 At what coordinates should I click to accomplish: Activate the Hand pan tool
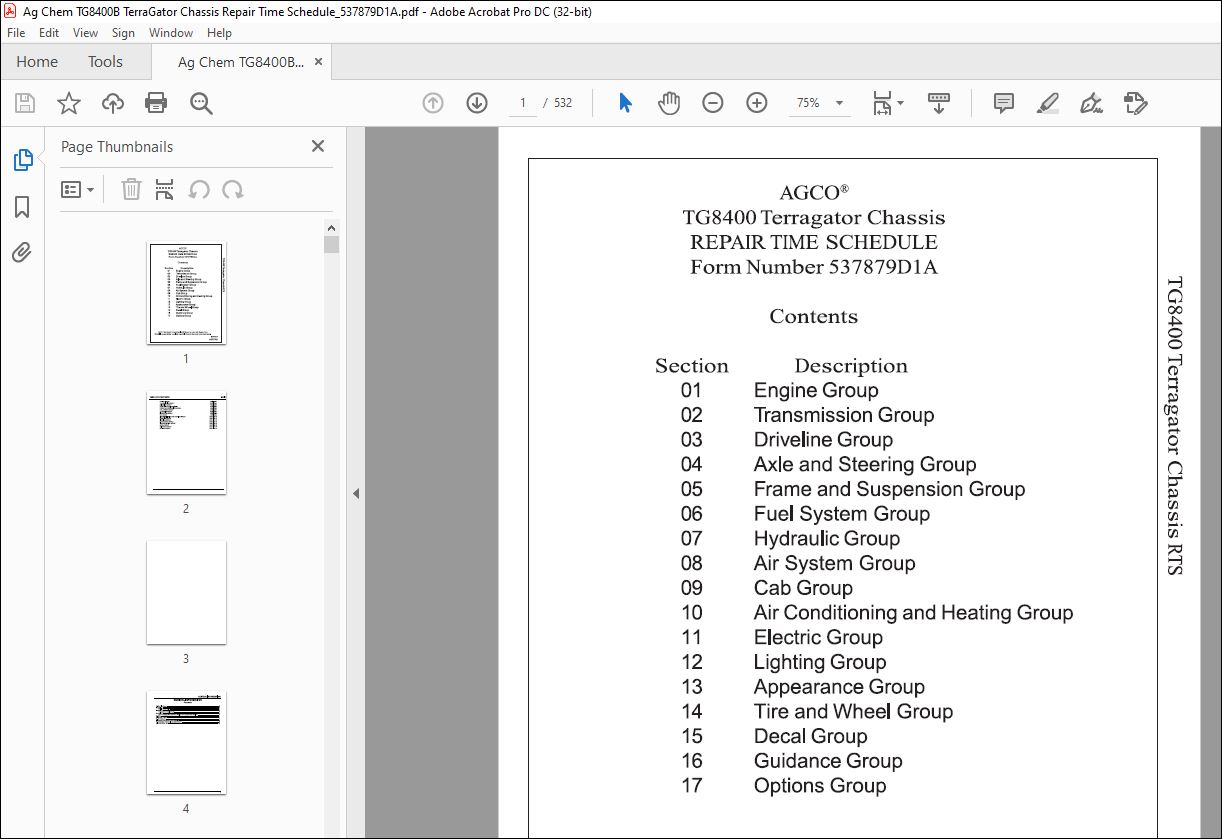click(669, 103)
